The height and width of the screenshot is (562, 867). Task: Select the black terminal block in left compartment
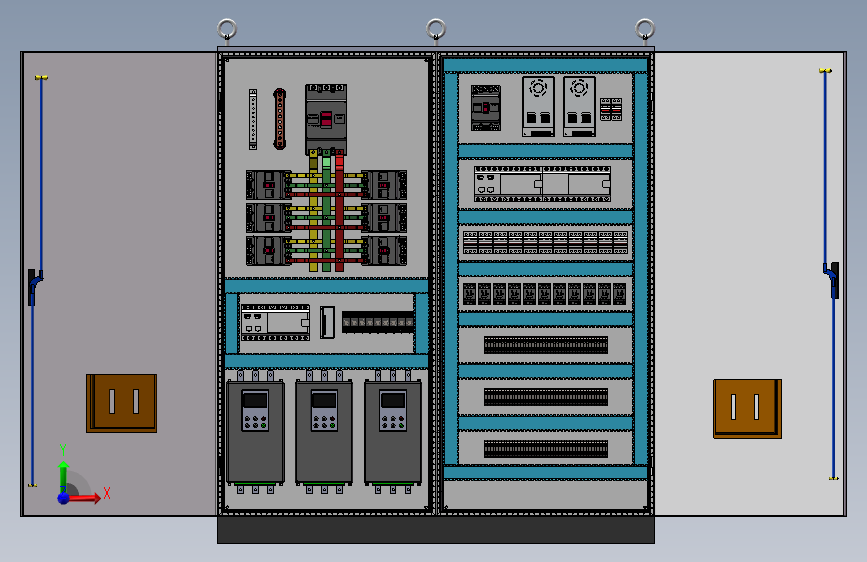coord(378,322)
